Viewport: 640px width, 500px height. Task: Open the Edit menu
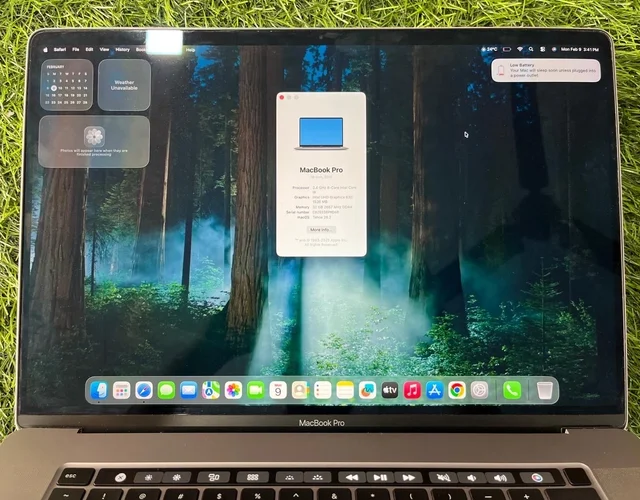(89, 49)
